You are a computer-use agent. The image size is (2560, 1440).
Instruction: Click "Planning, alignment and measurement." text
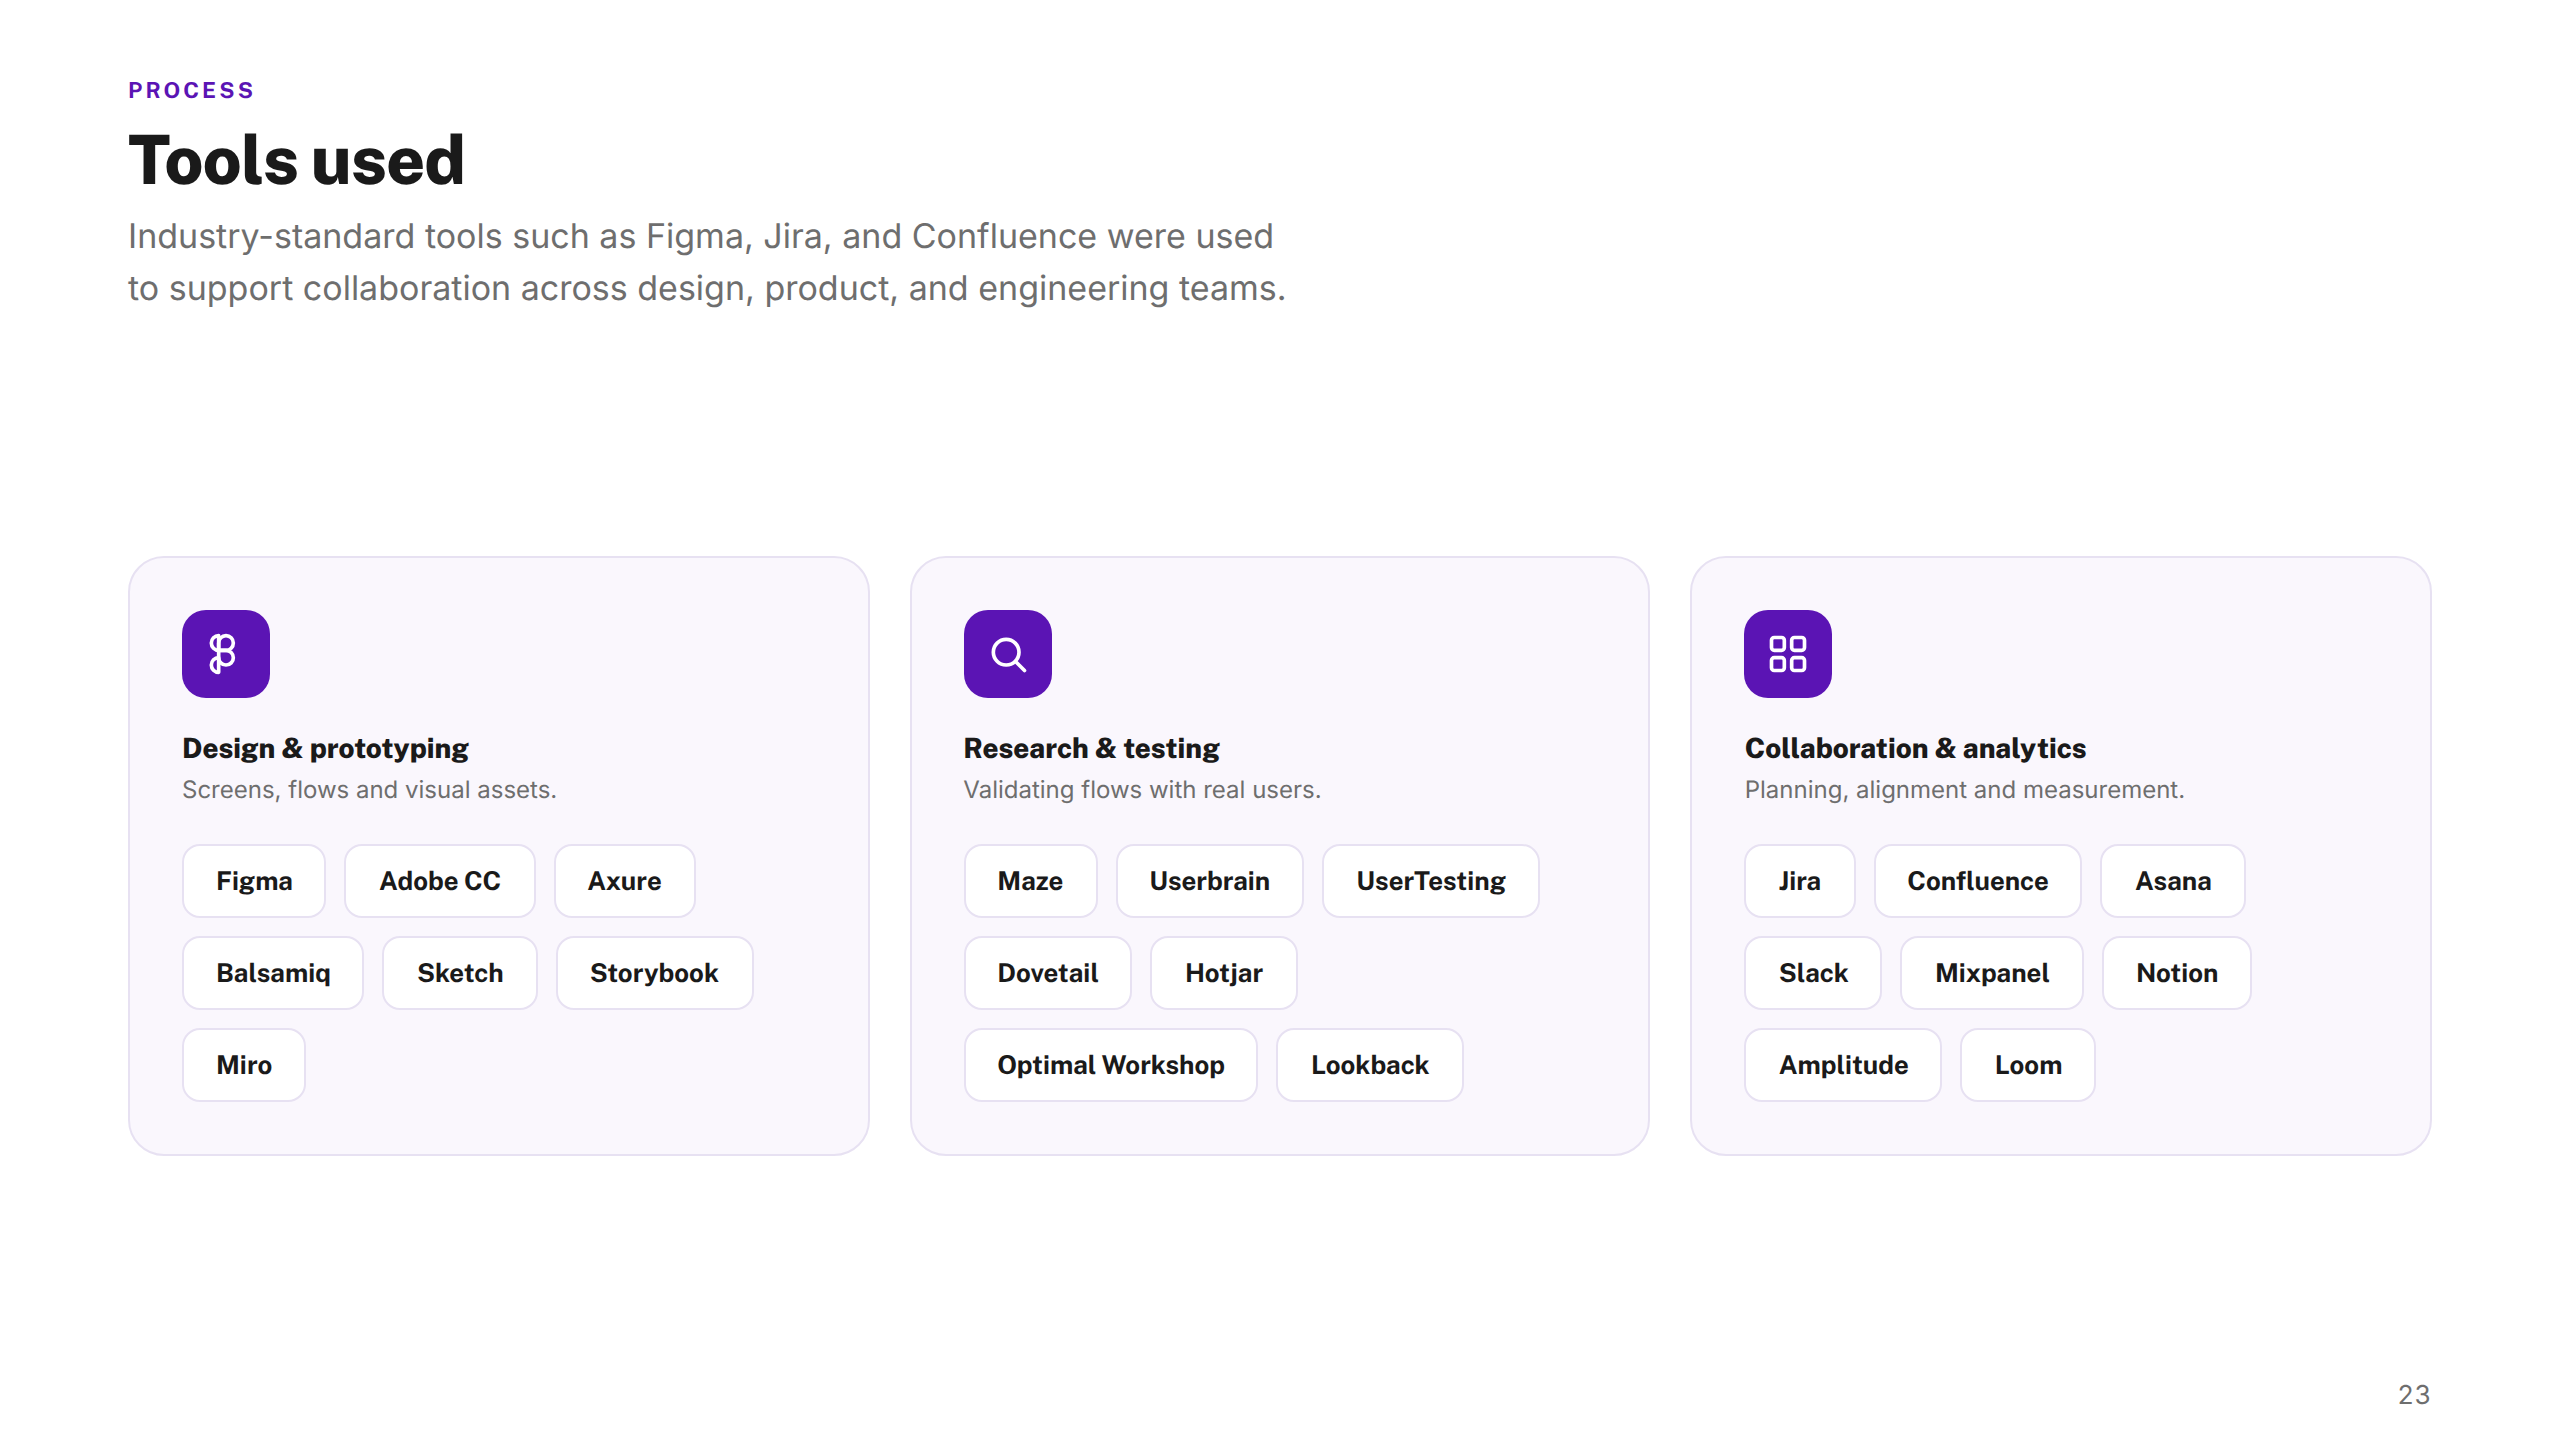pyautogui.click(x=1964, y=790)
